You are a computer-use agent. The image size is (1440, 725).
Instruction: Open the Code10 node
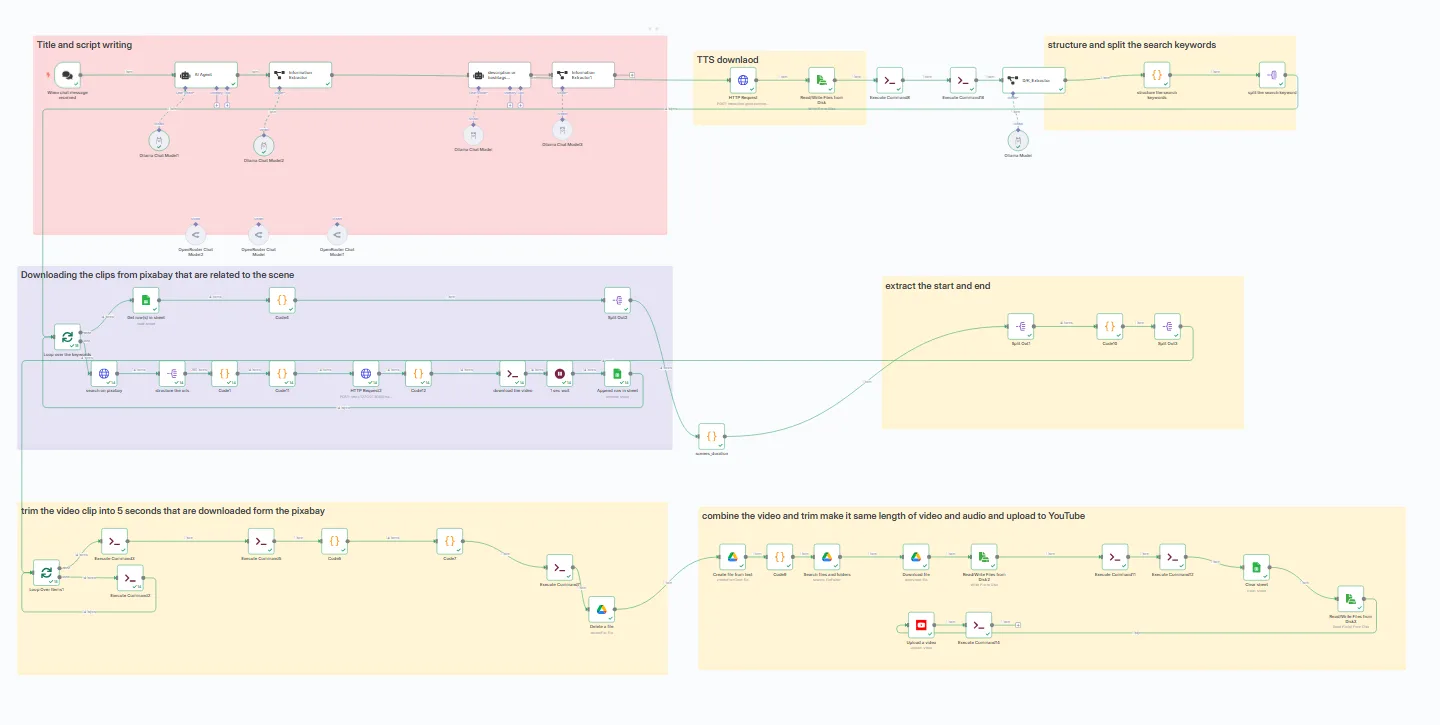click(1110, 326)
